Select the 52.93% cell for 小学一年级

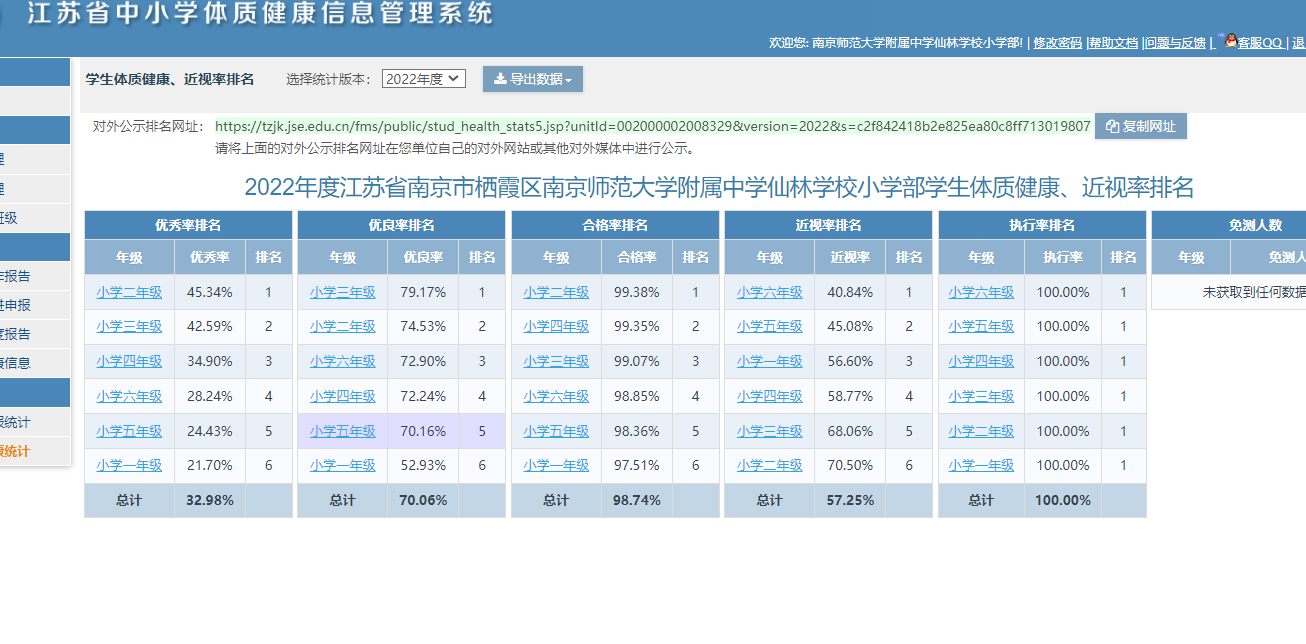point(423,465)
